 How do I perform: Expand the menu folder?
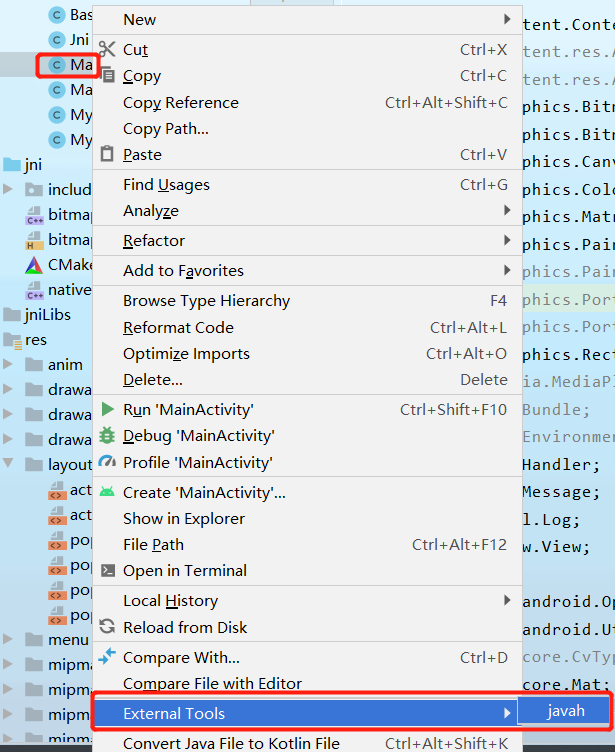[x=8, y=638]
